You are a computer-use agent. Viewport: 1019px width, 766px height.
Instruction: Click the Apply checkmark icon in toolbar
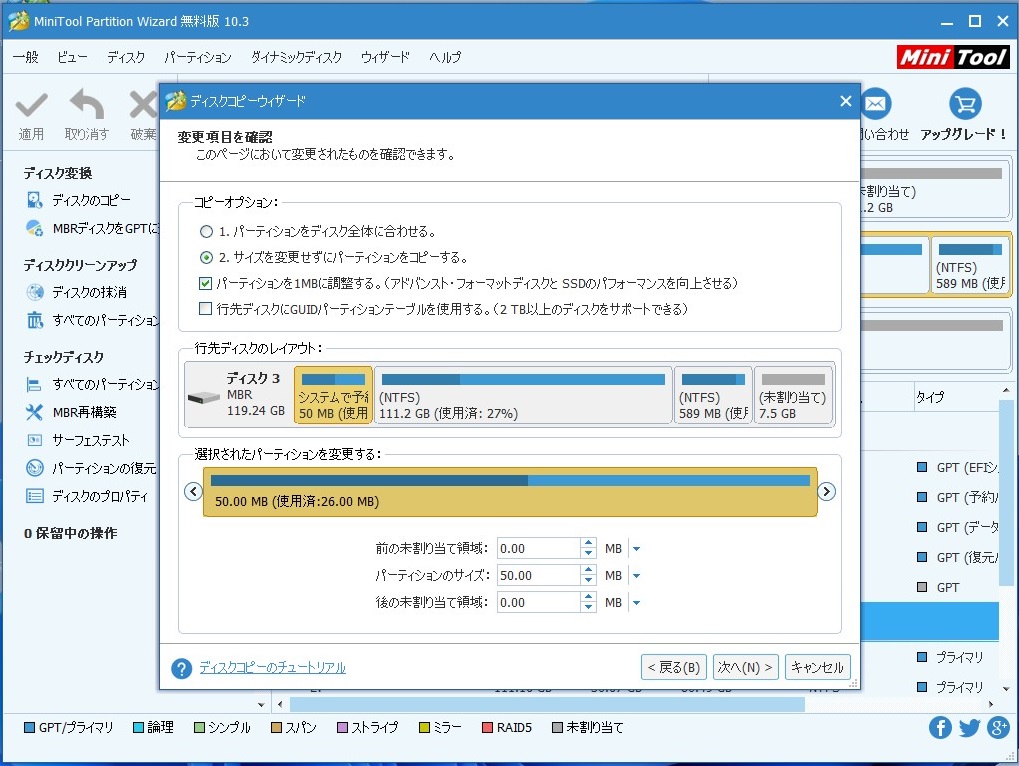click(31, 104)
